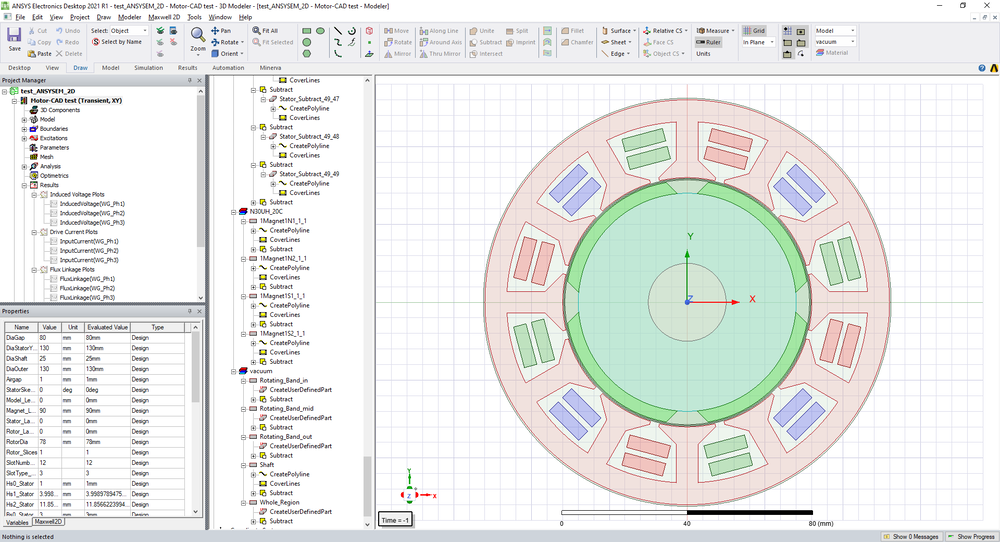Click the Zoom magnifier icon

[x=198, y=34]
